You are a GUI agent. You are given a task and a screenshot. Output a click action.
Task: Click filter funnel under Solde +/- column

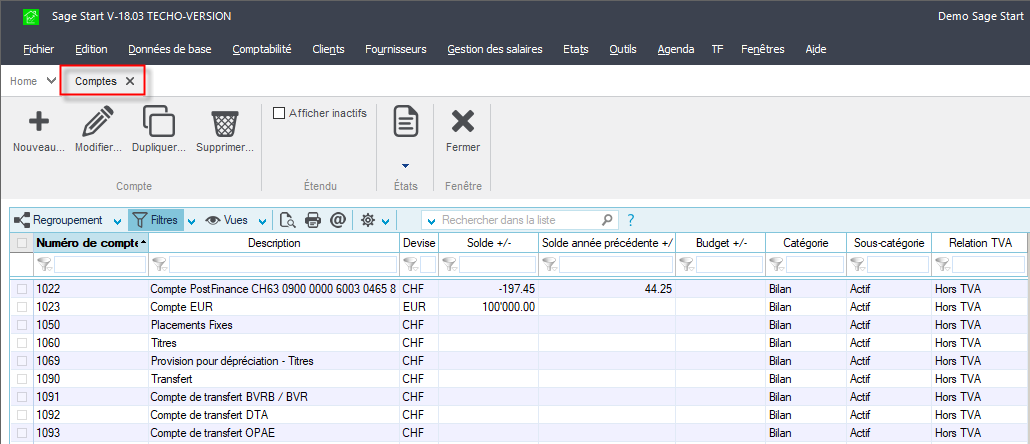point(450,265)
